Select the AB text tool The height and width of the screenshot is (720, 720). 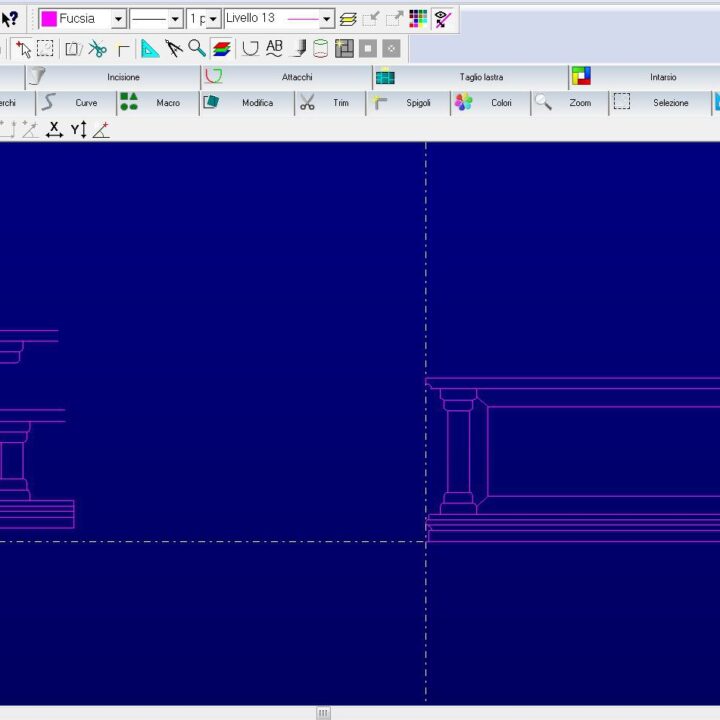274,48
